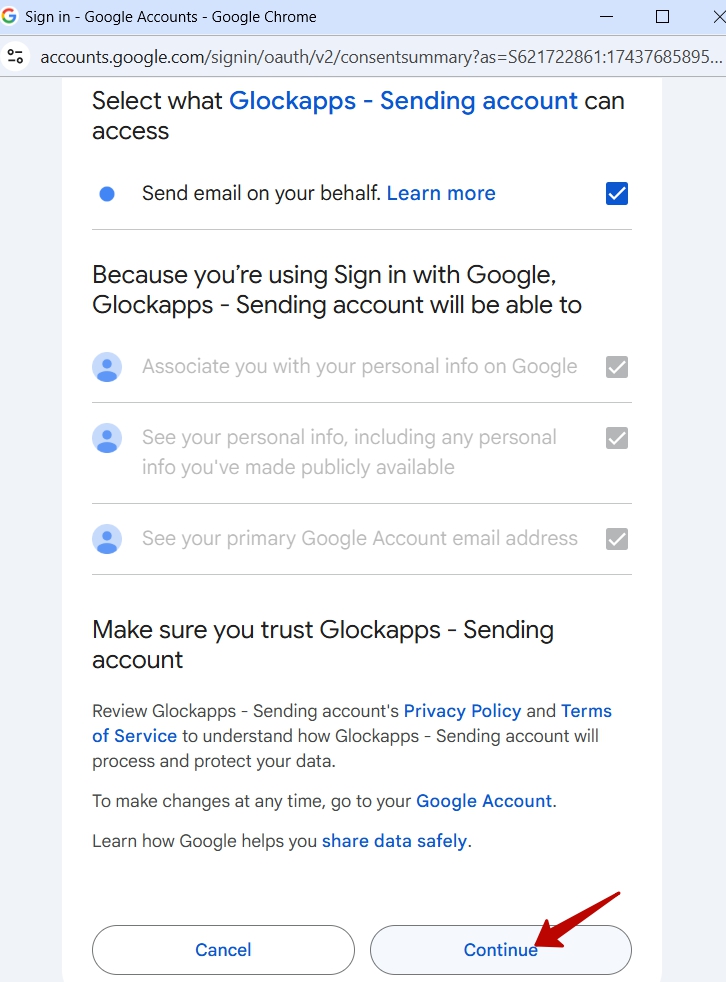
Task: Maximize the Chrome sign-in window
Action: [x=662, y=17]
